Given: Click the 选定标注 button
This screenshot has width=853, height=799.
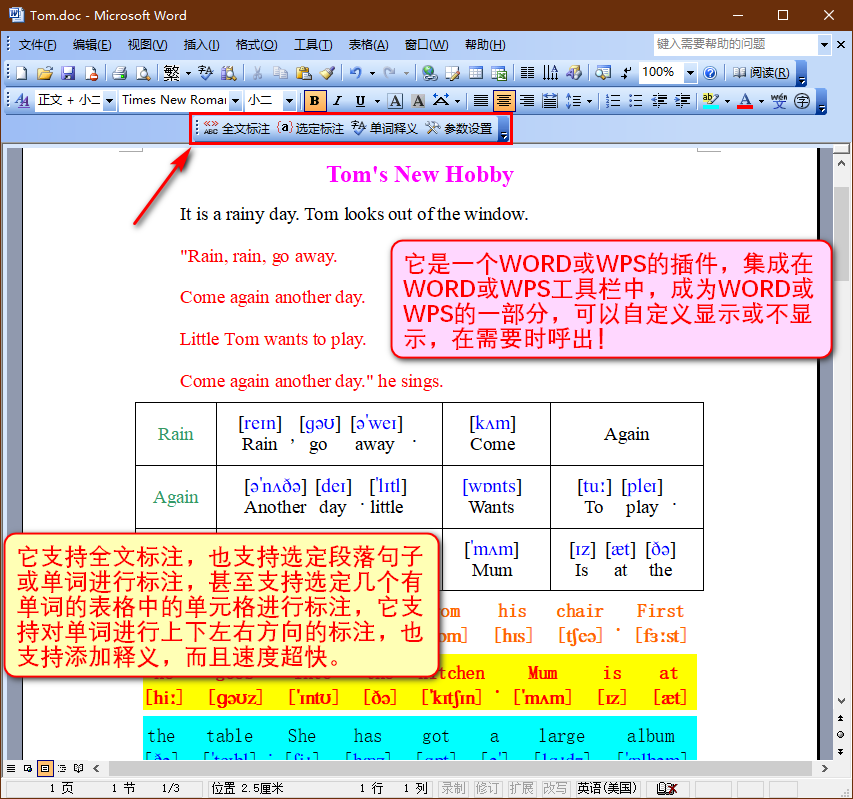Looking at the screenshot, I should [x=311, y=128].
